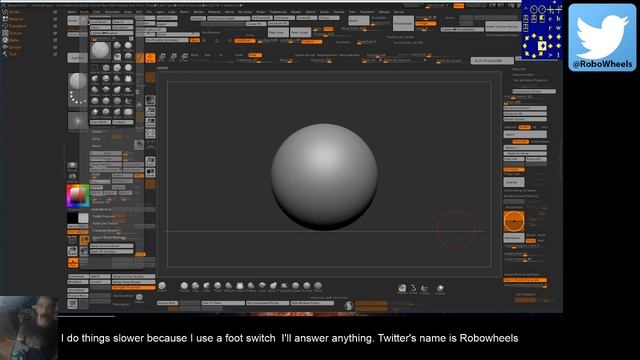Screen dimensions: 640x360
Task: Open the Transform palette in the left tray
Action: click(x=18, y=26)
